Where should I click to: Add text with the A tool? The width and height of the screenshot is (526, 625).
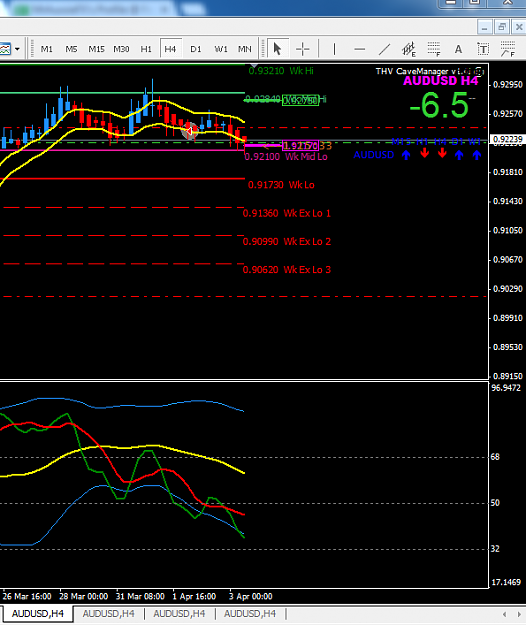click(x=459, y=49)
